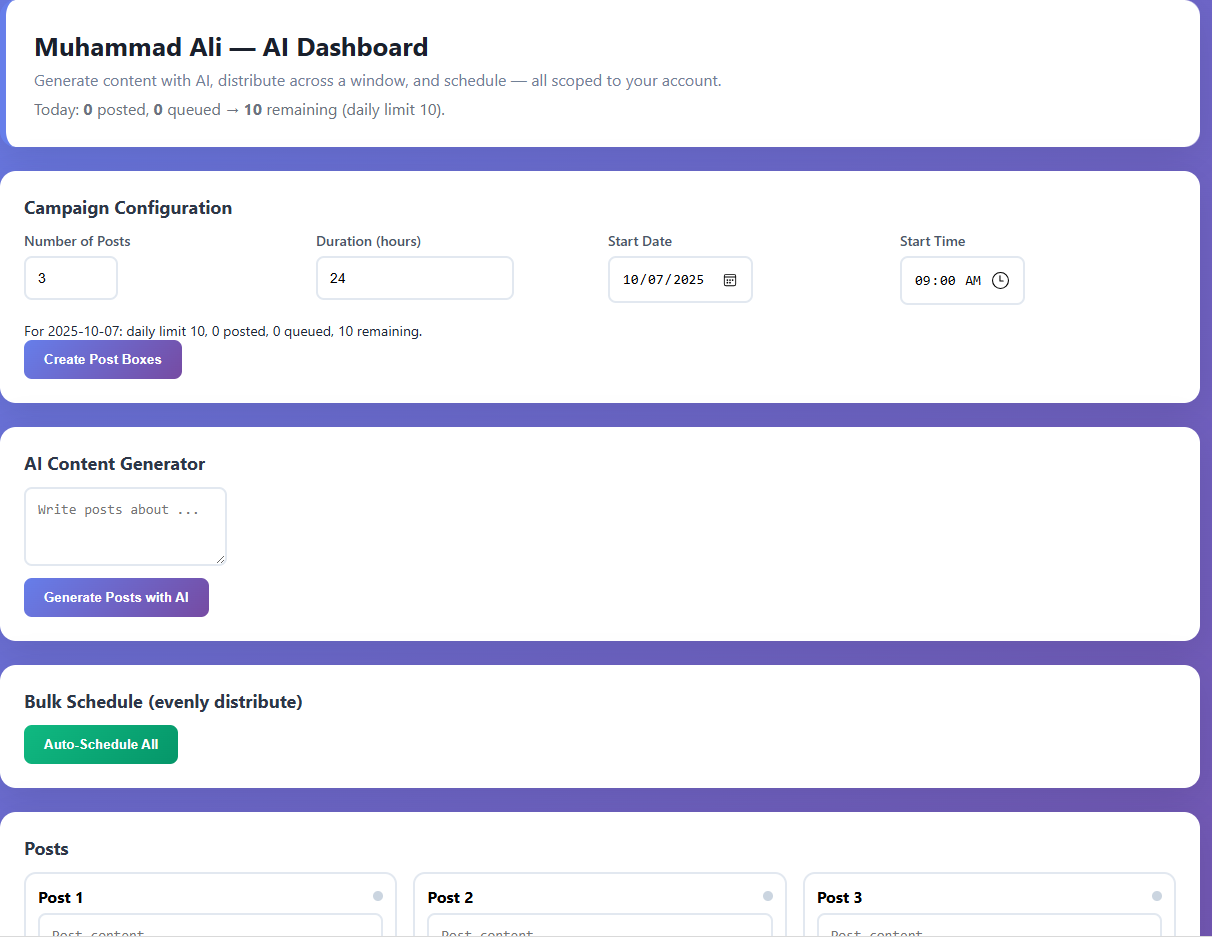Click the status dot on Post 1
The width and height of the screenshot is (1212, 937).
[x=378, y=896]
